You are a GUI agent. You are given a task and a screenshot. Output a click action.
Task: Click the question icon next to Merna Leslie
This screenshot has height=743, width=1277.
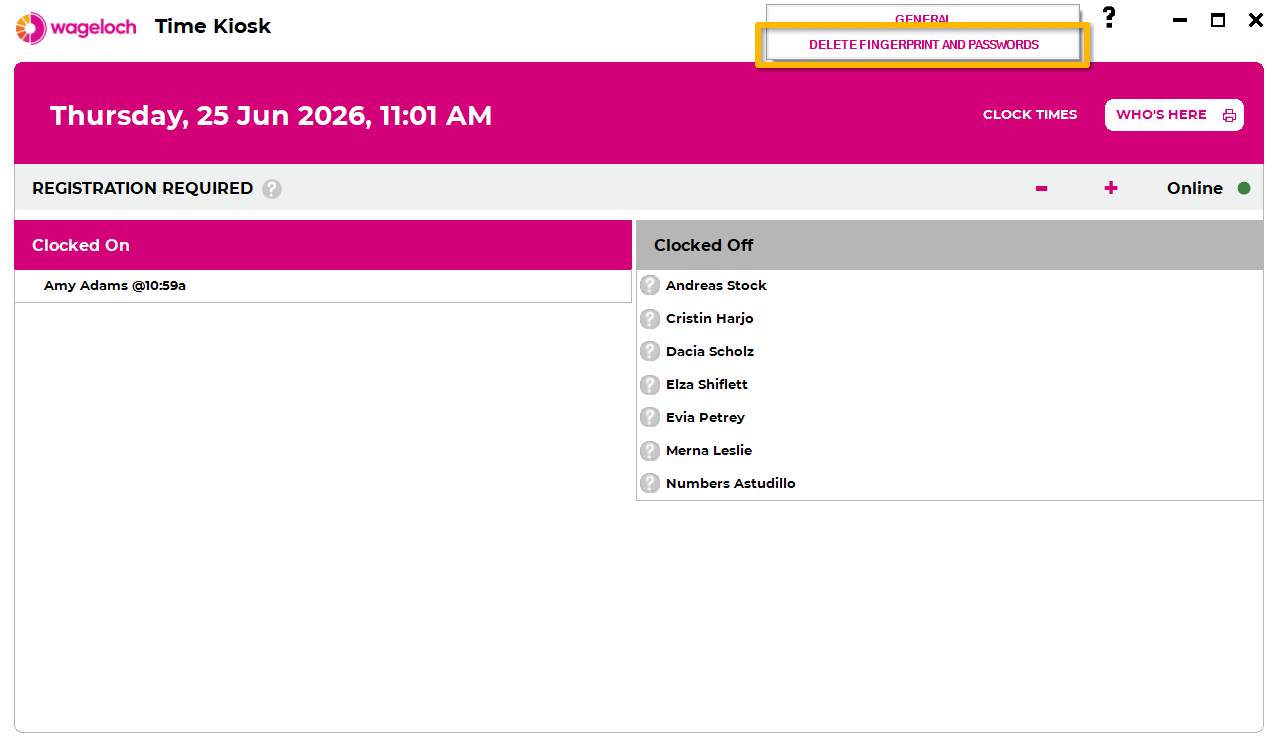coord(650,450)
